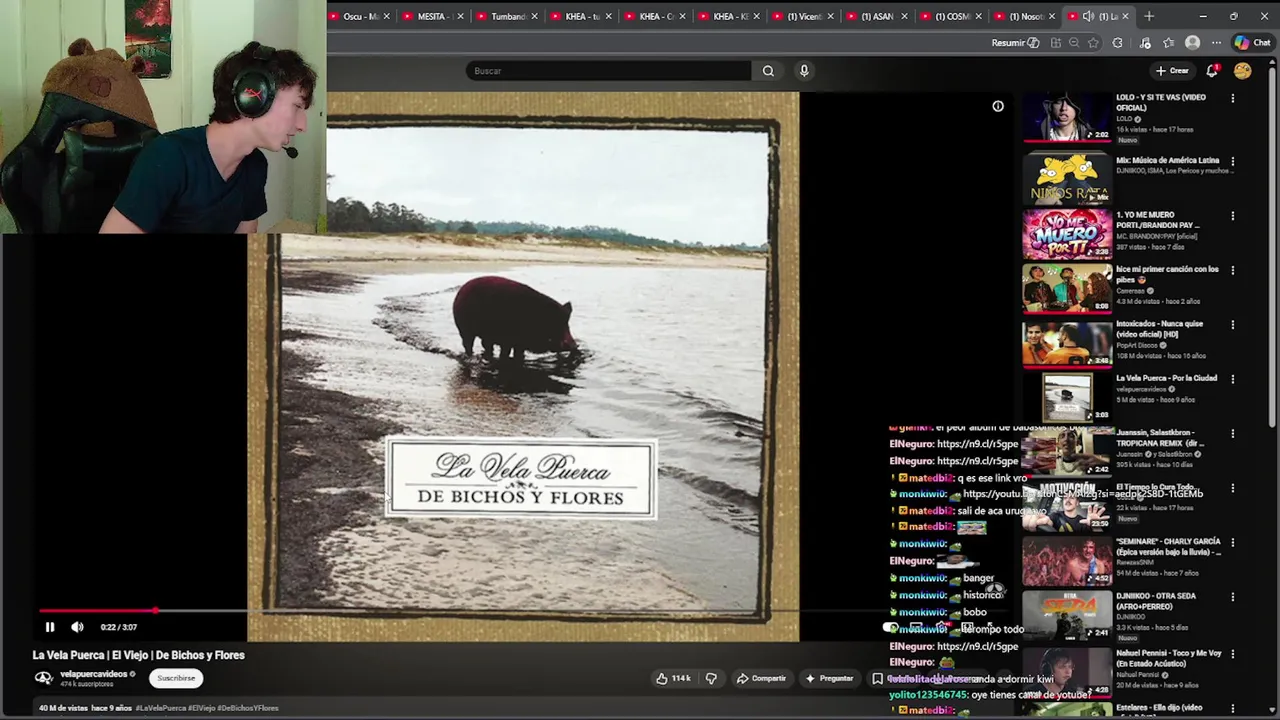Pause the video with the pause button
The height and width of the screenshot is (720, 1280).
click(x=50, y=627)
